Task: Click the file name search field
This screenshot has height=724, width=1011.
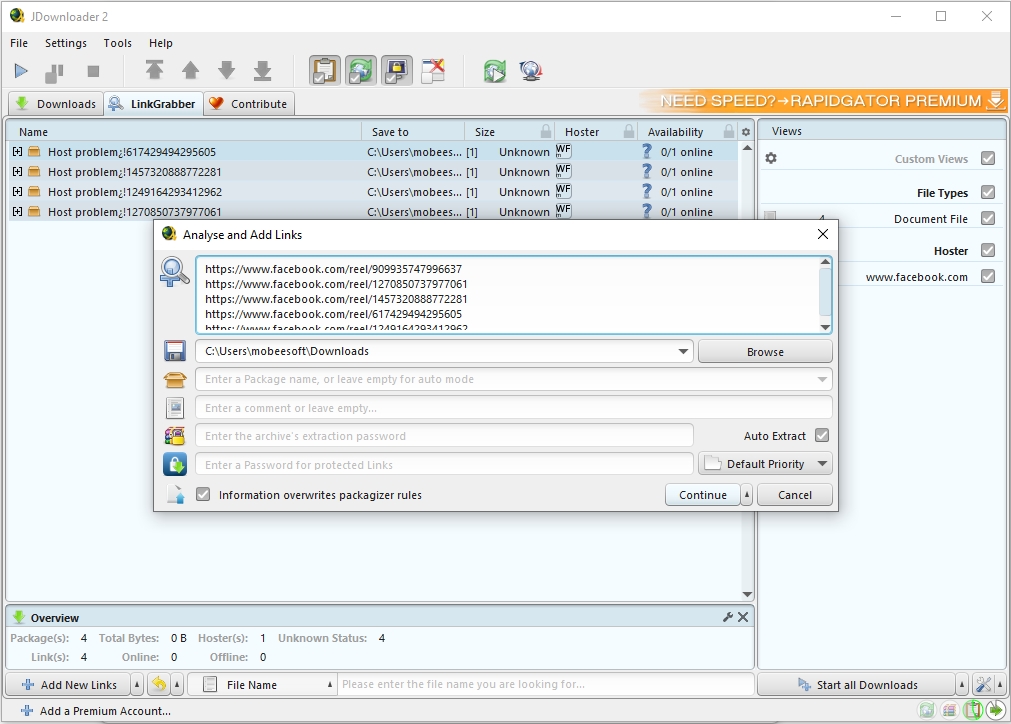Action: [x=545, y=684]
